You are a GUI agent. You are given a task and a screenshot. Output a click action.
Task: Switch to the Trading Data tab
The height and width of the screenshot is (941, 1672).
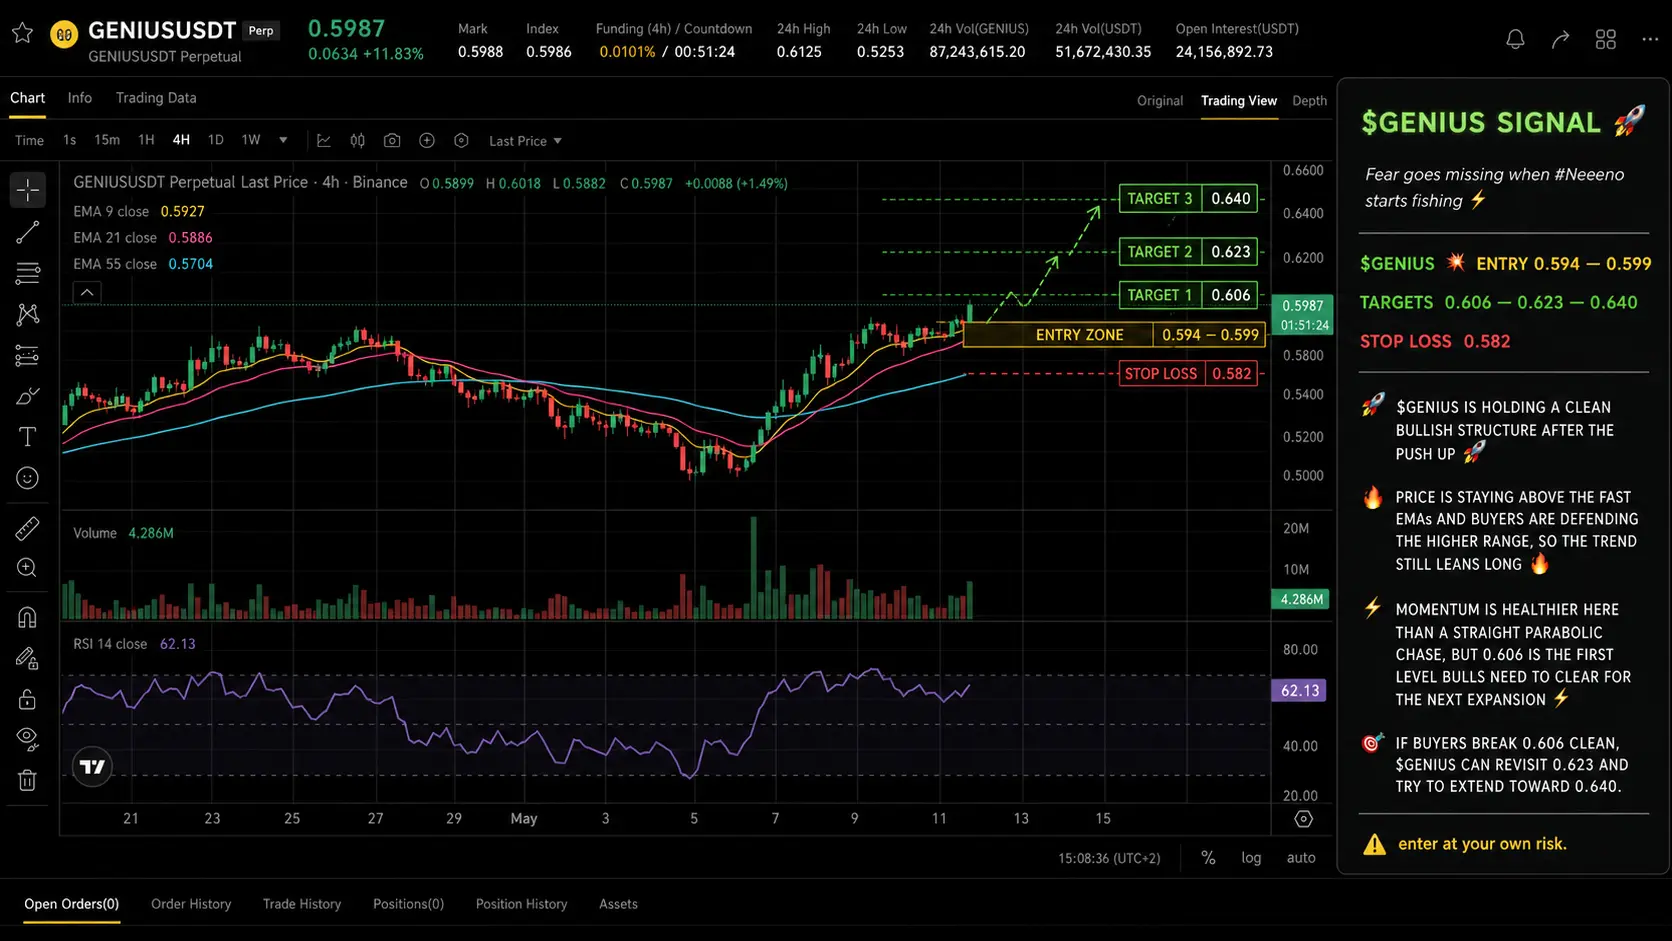(156, 98)
